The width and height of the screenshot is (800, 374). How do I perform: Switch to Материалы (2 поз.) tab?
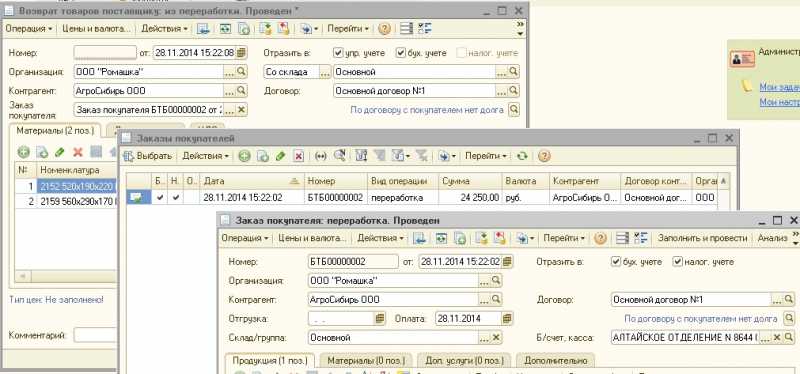pyautogui.click(x=56, y=131)
